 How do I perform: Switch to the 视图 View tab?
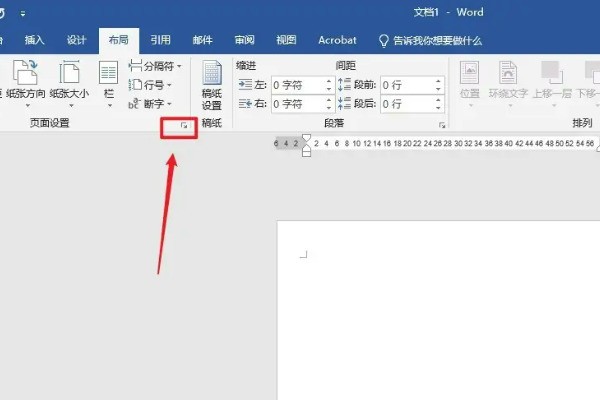286,40
